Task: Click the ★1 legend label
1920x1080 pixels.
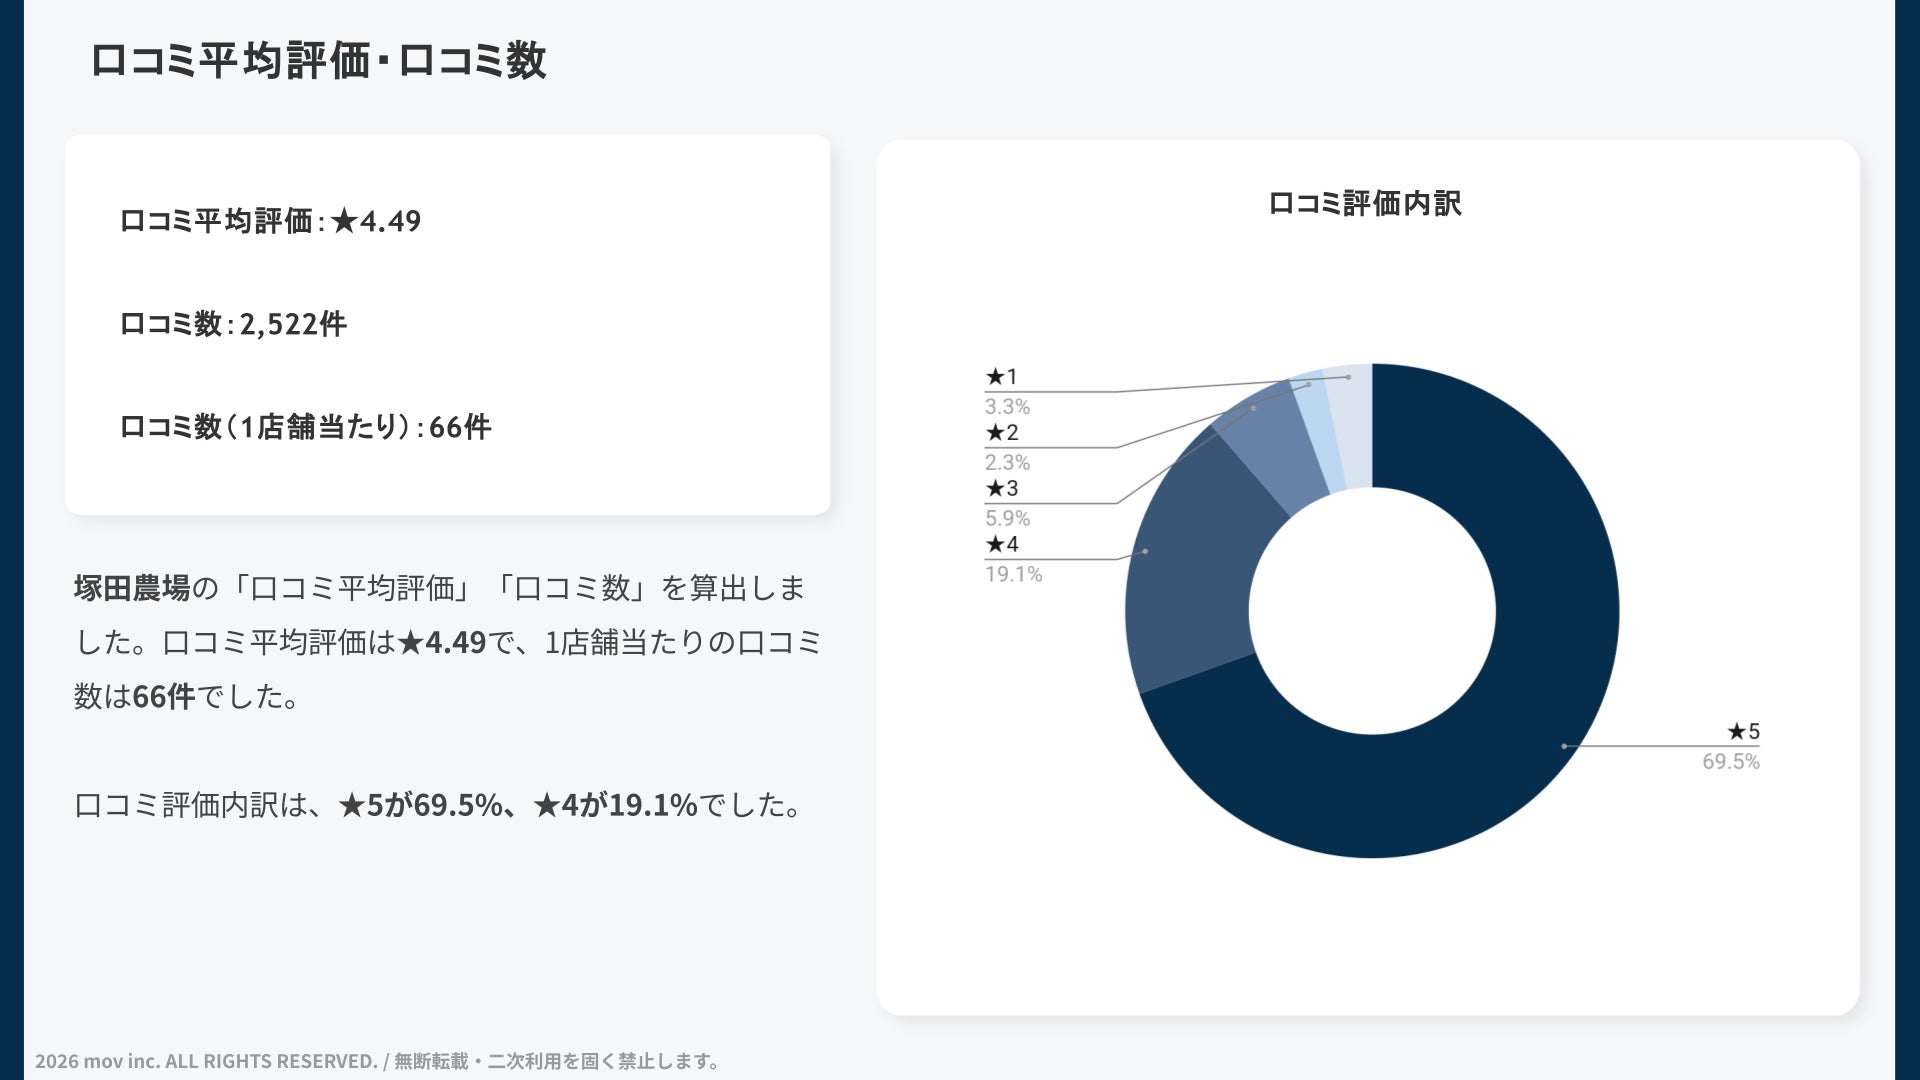Action: (x=1001, y=377)
